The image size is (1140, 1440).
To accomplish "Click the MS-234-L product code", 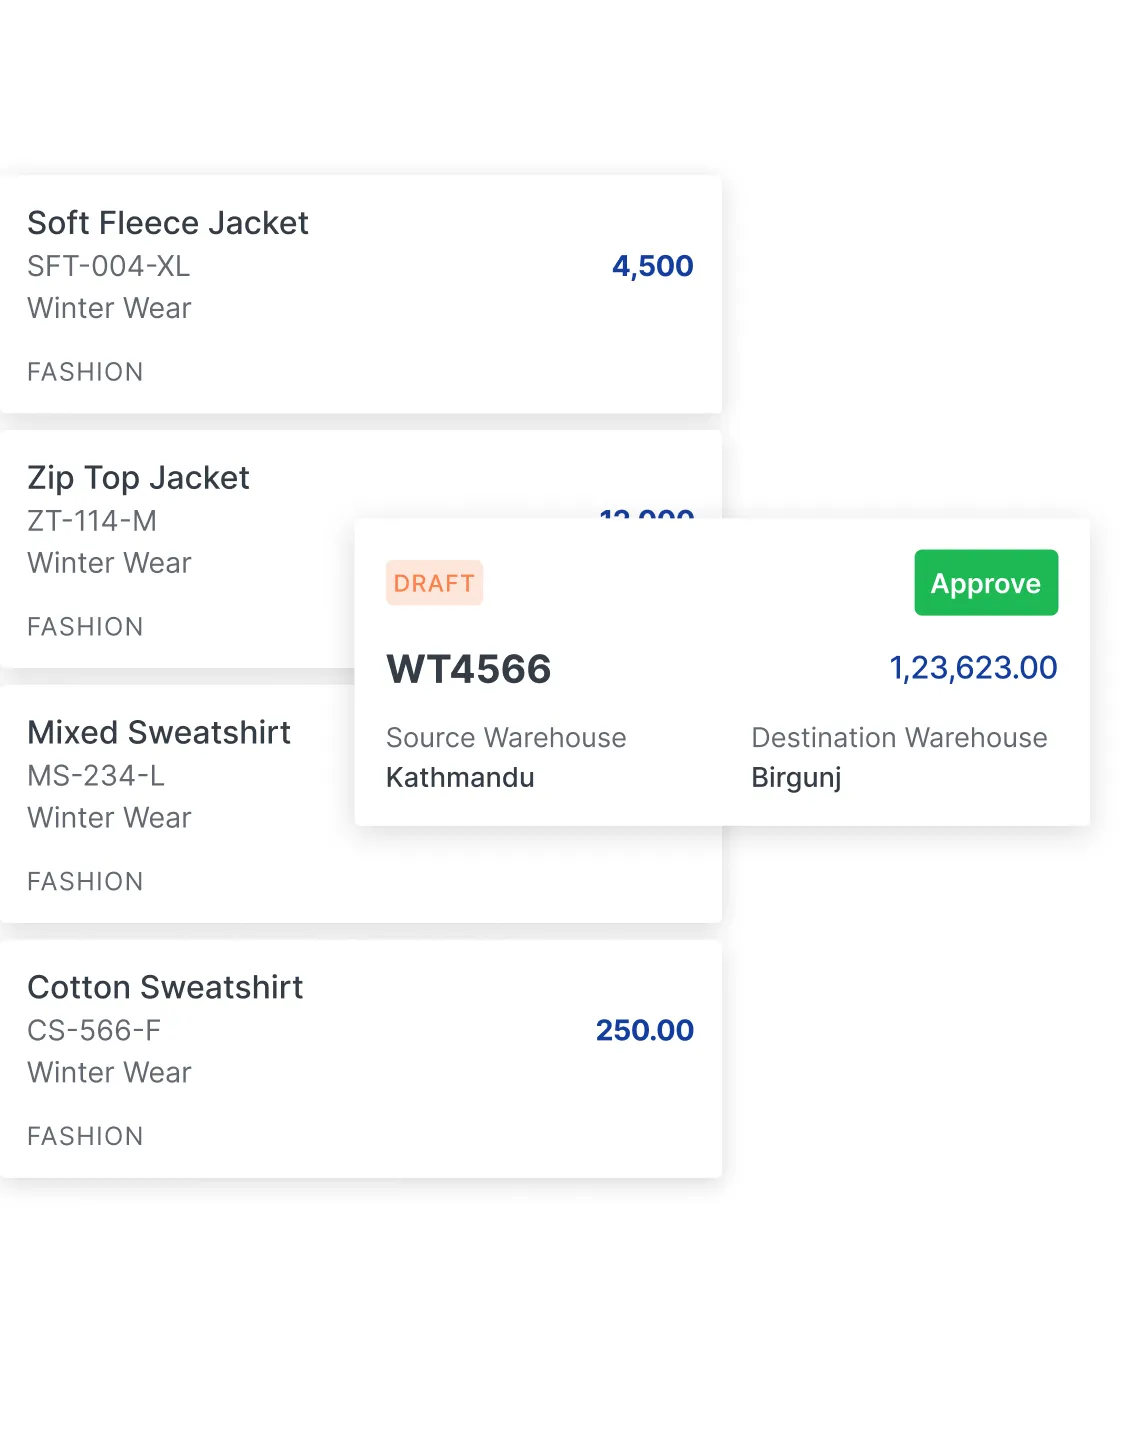I will pyautogui.click(x=96, y=776).
